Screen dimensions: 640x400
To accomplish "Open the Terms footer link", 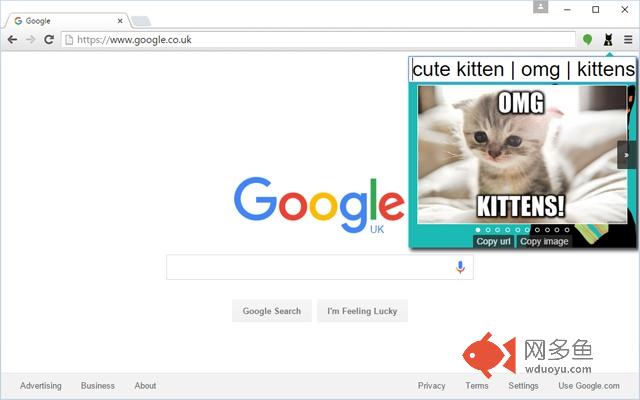I will 477,385.
